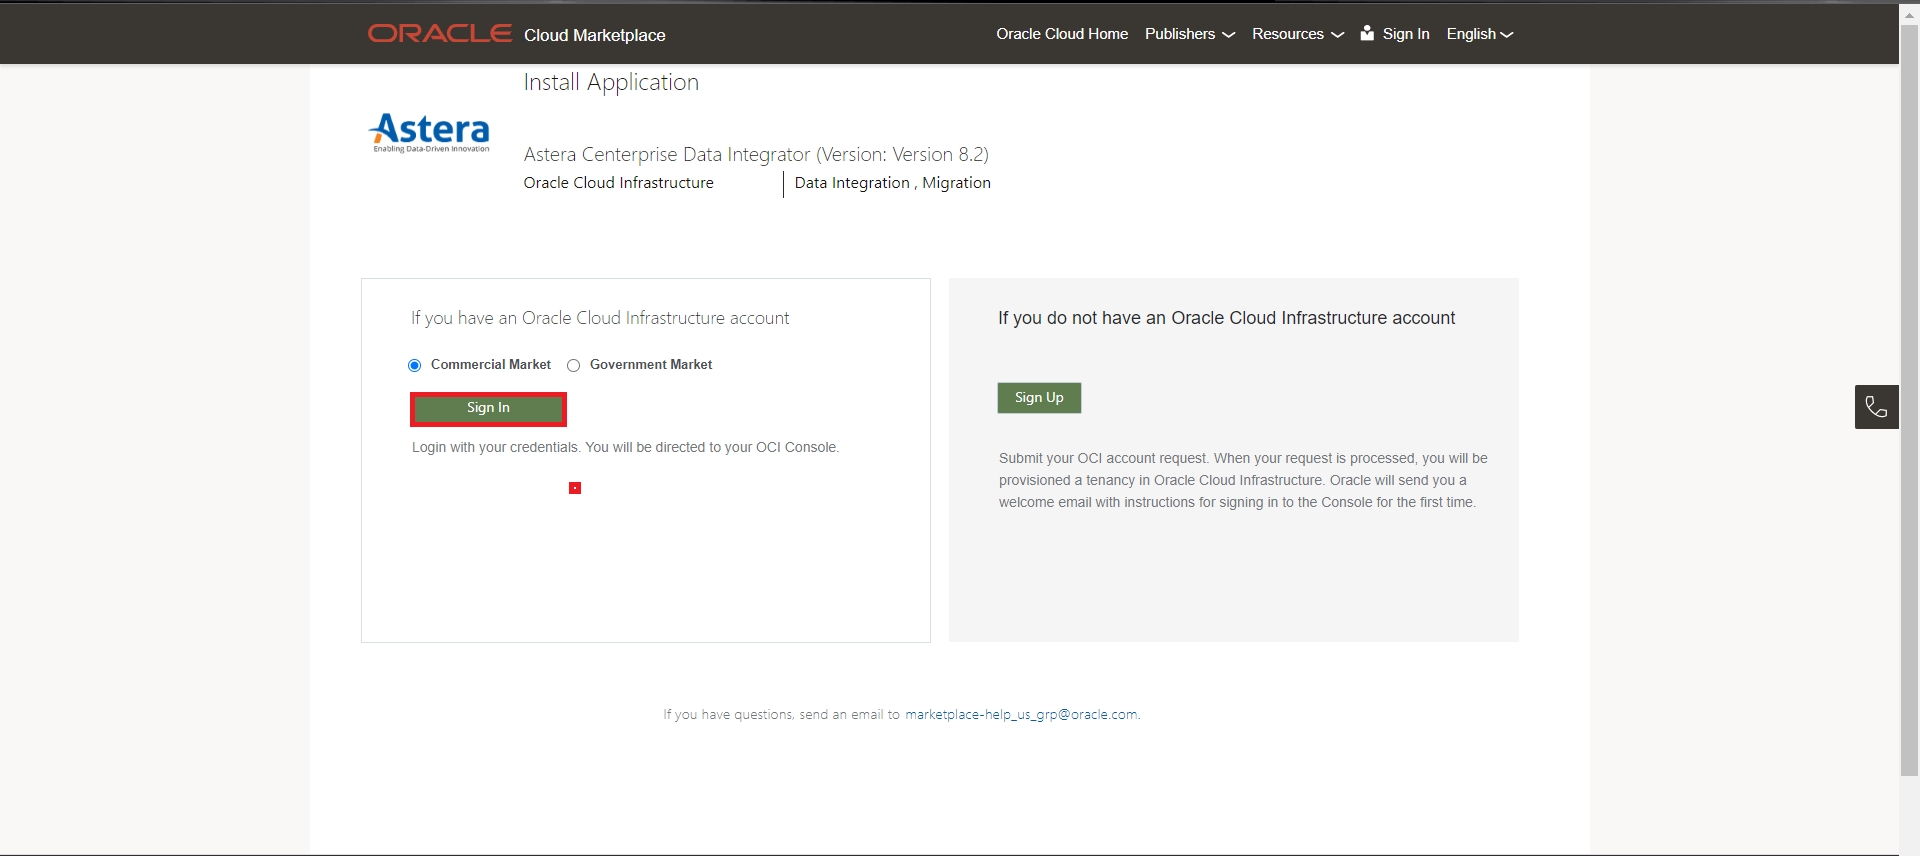The height and width of the screenshot is (856, 1920).
Task: Expand the Publishers dropdown menu
Action: click(1189, 34)
